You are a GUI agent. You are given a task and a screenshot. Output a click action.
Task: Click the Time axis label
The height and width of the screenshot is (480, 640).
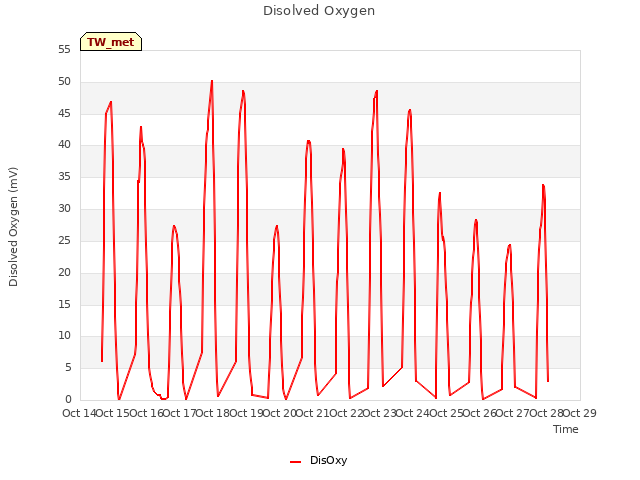click(566, 429)
